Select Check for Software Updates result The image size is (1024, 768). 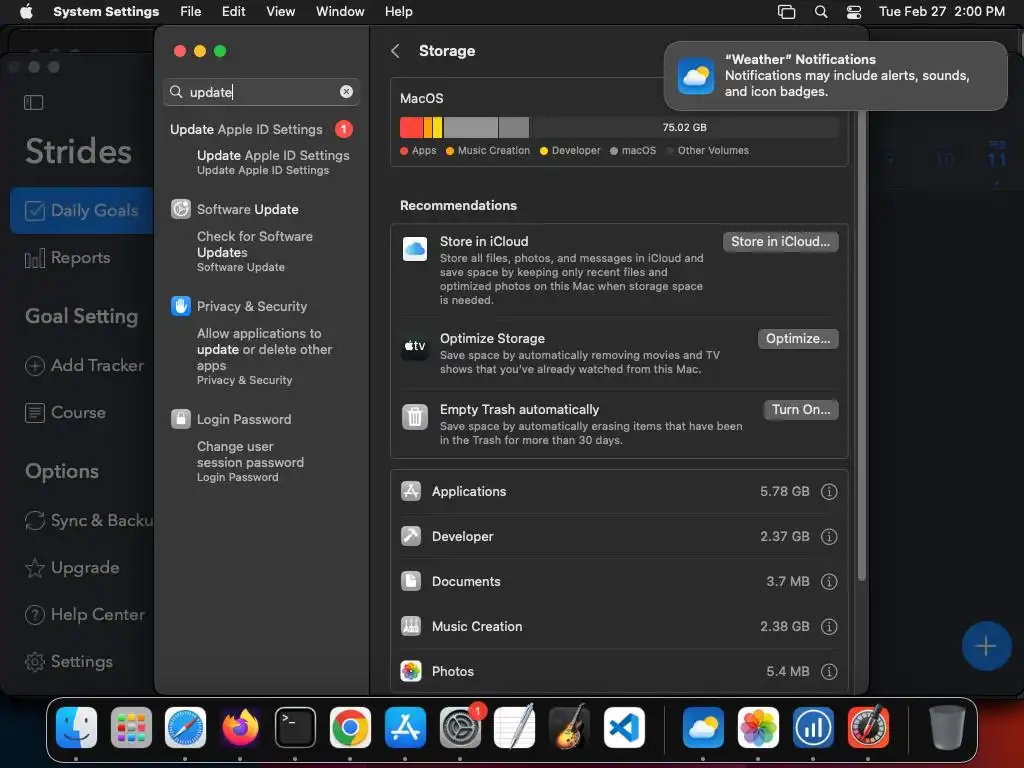tap(255, 251)
